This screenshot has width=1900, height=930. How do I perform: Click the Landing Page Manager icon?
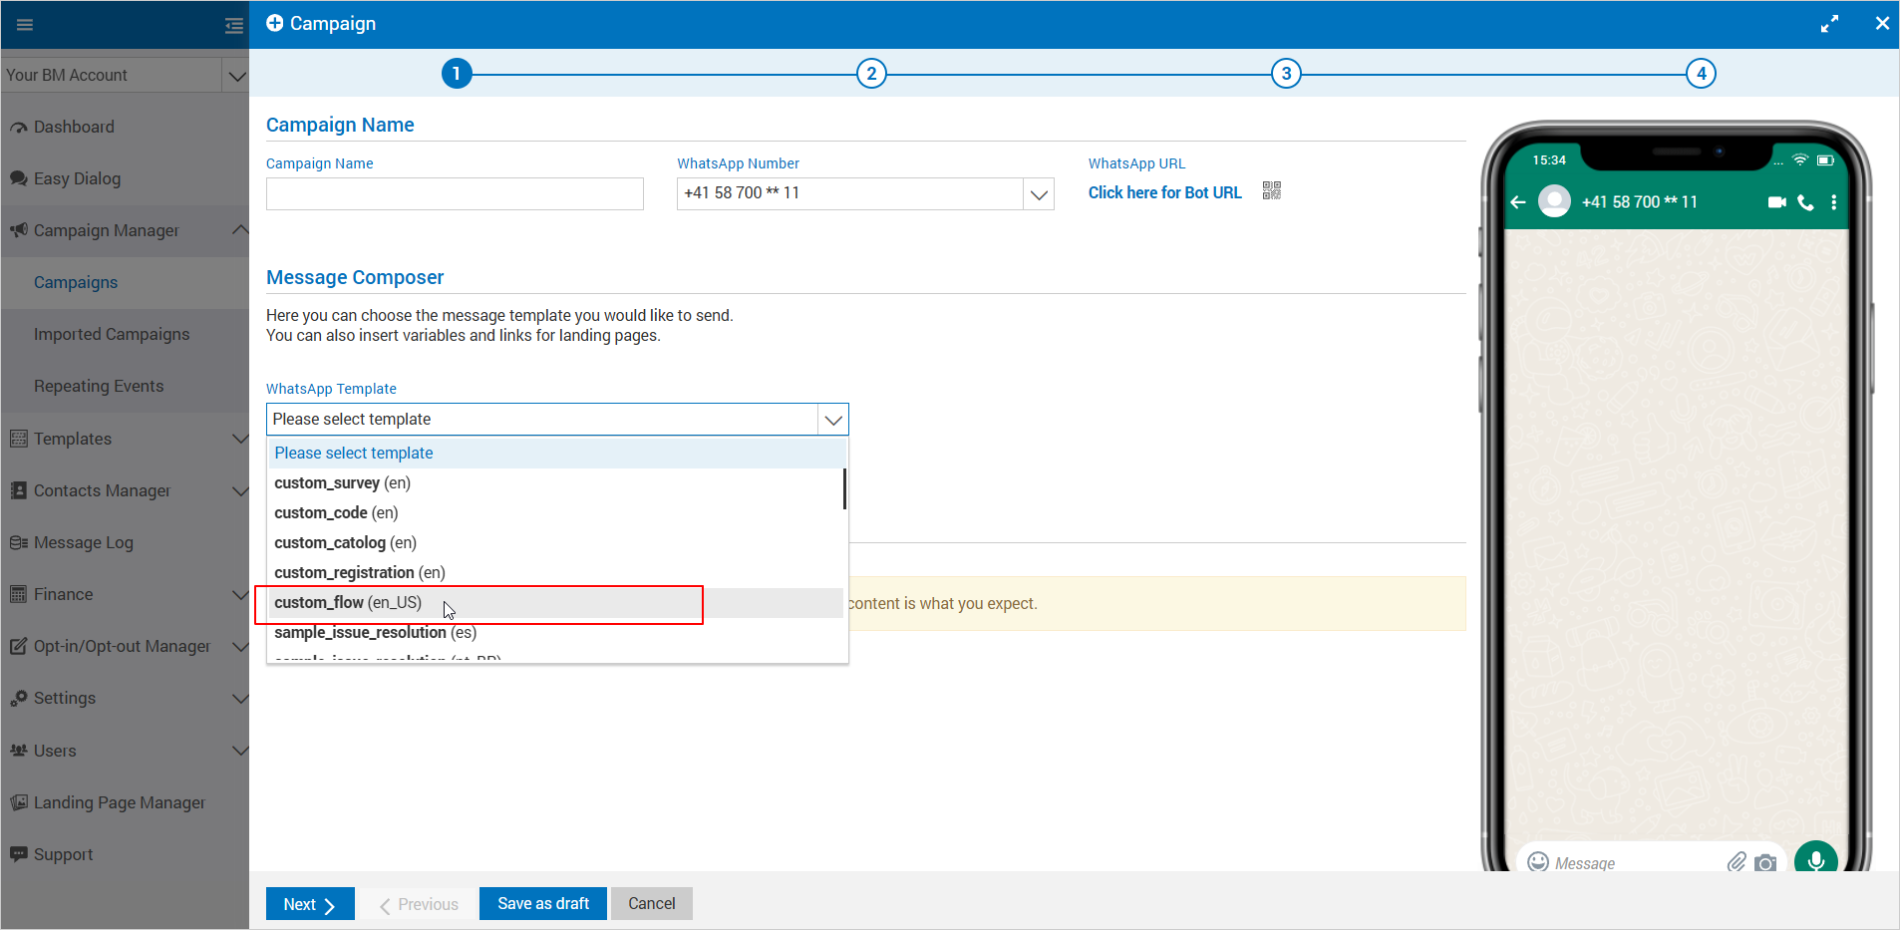click(19, 803)
